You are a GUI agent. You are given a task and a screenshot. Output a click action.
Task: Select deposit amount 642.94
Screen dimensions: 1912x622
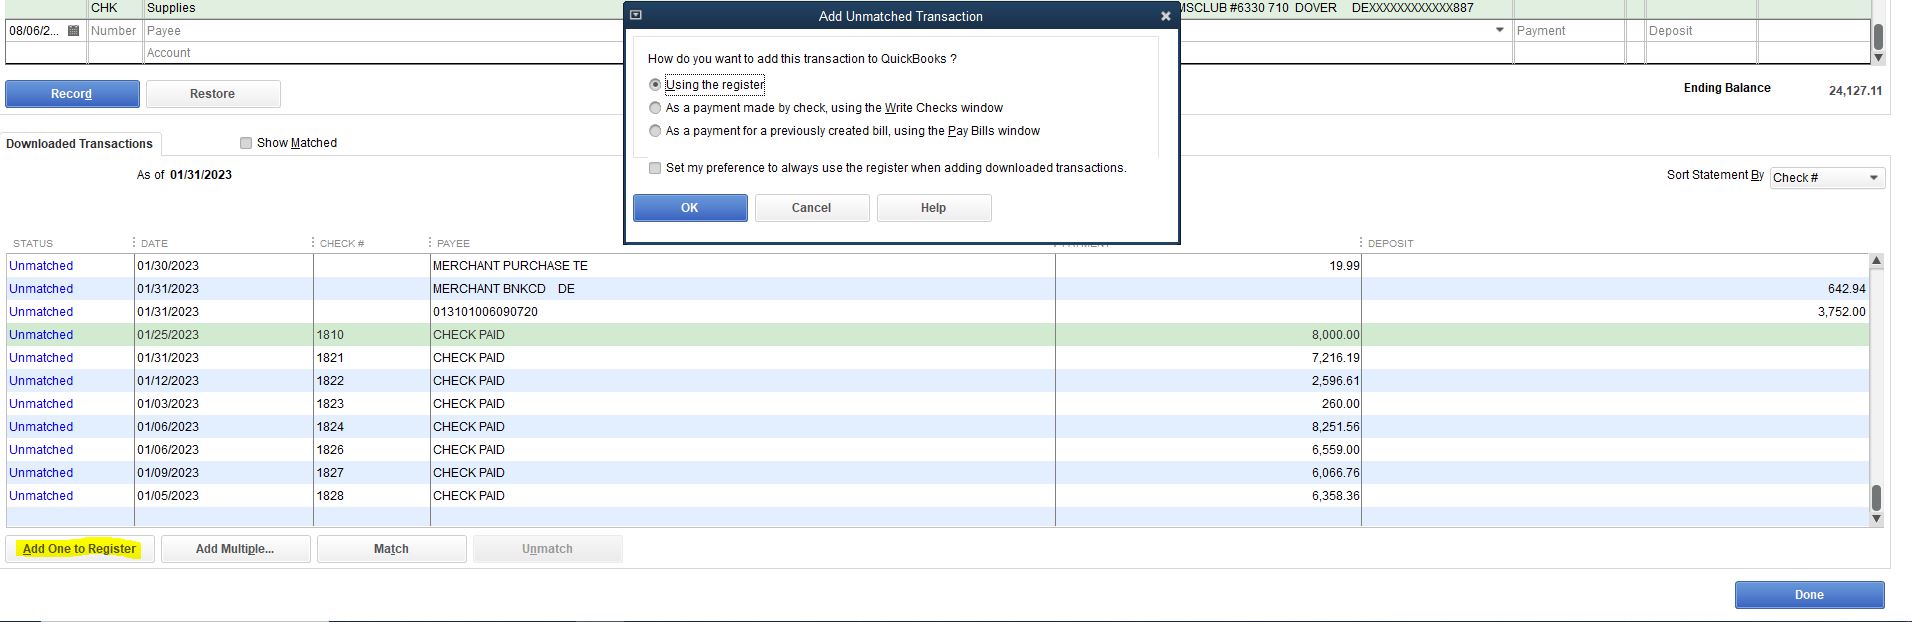[1846, 289]
